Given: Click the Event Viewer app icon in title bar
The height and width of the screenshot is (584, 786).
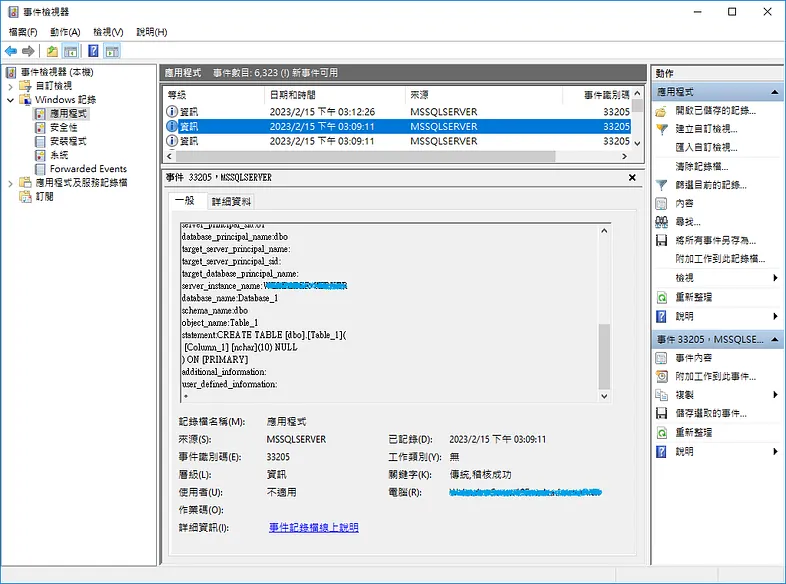Looking at the screenshot, I should [13, 12].
